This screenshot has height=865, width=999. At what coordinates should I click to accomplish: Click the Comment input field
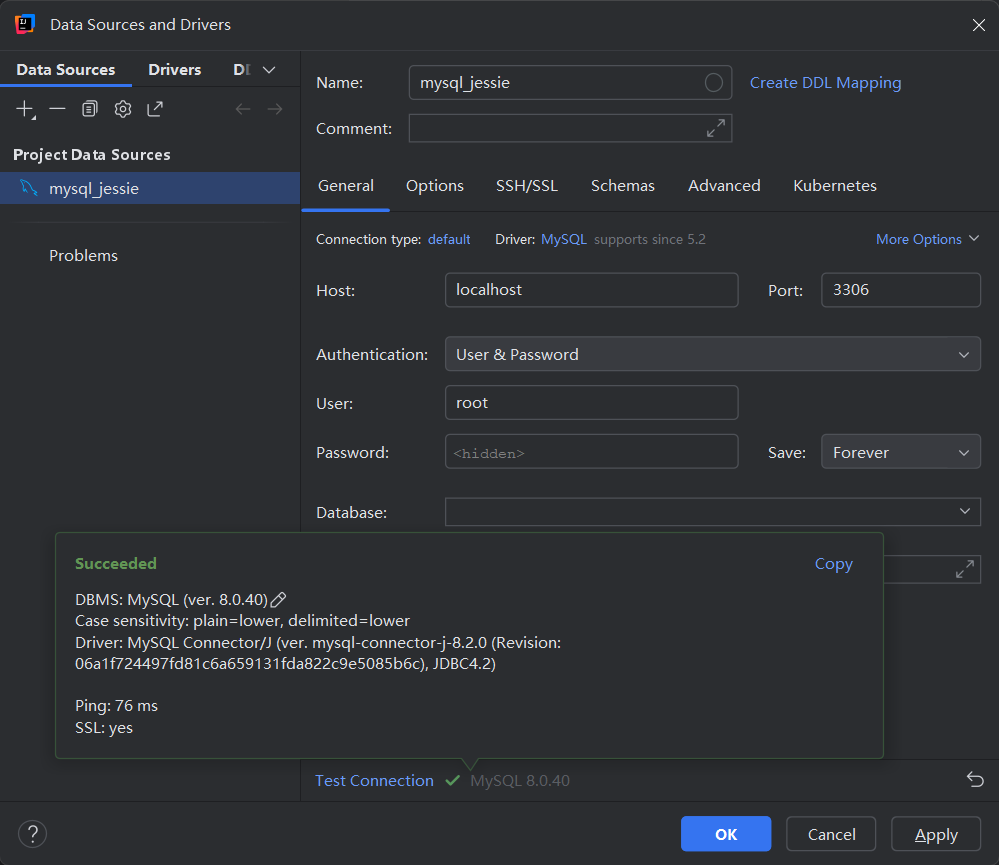[570, 128]
